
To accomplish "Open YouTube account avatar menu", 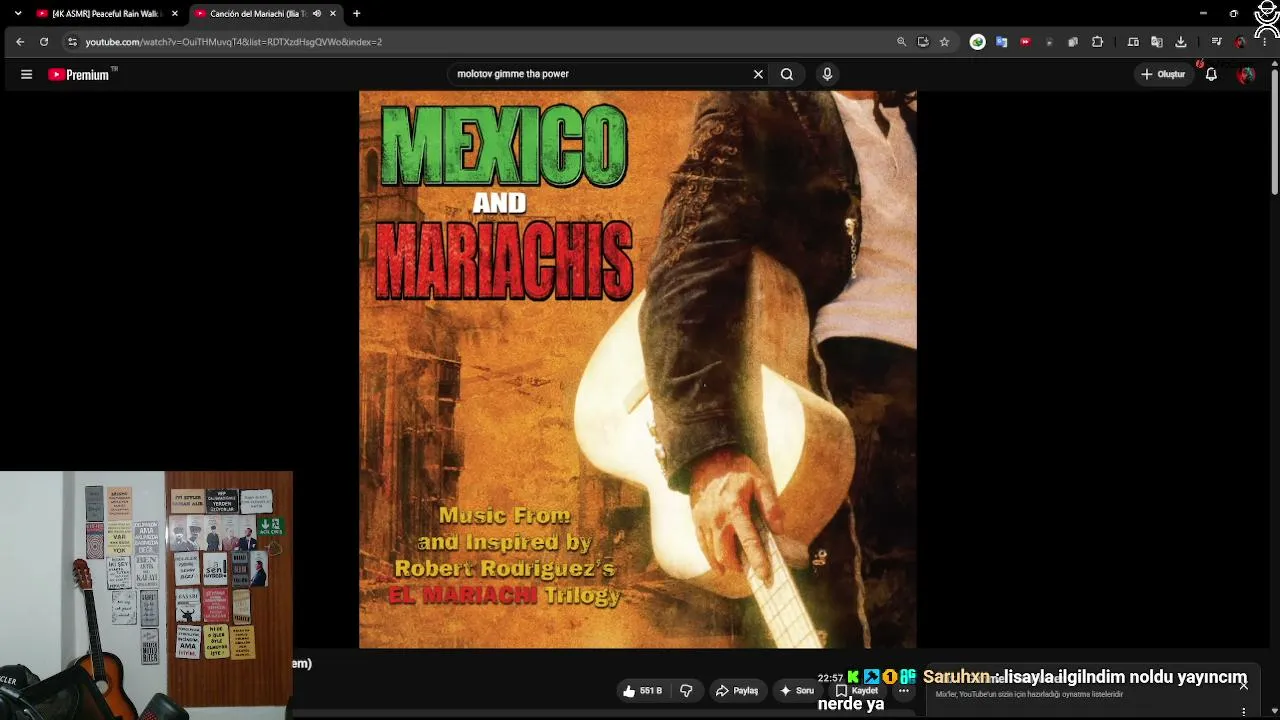I will tap(1246, 74).
